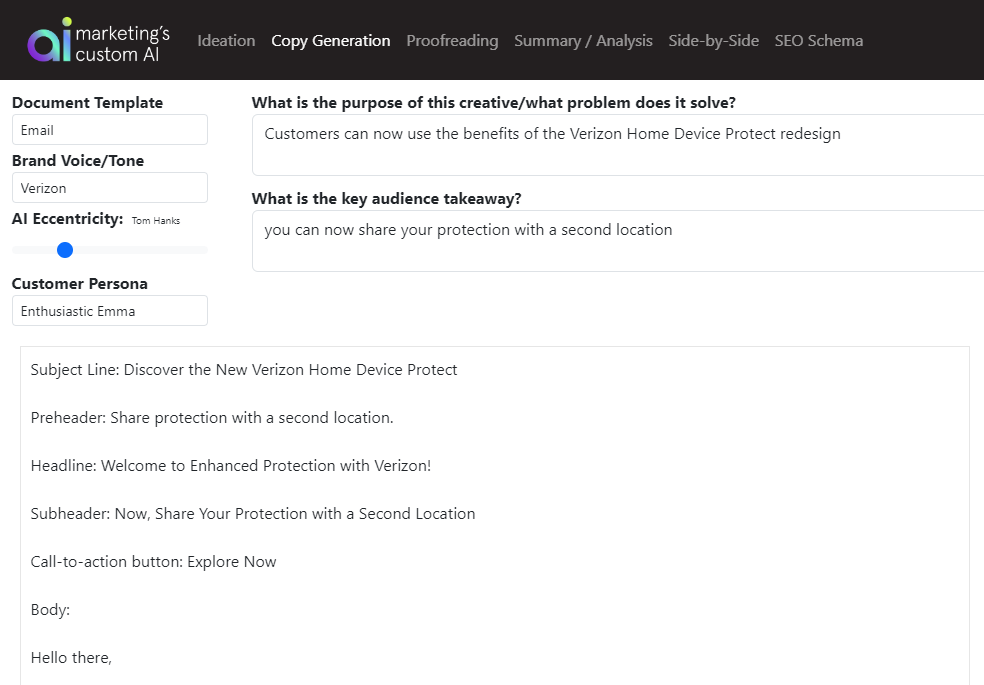Go to Summary / Analysis tab
984x685 pixels.
pyautogui.click(x=583, y=41)
